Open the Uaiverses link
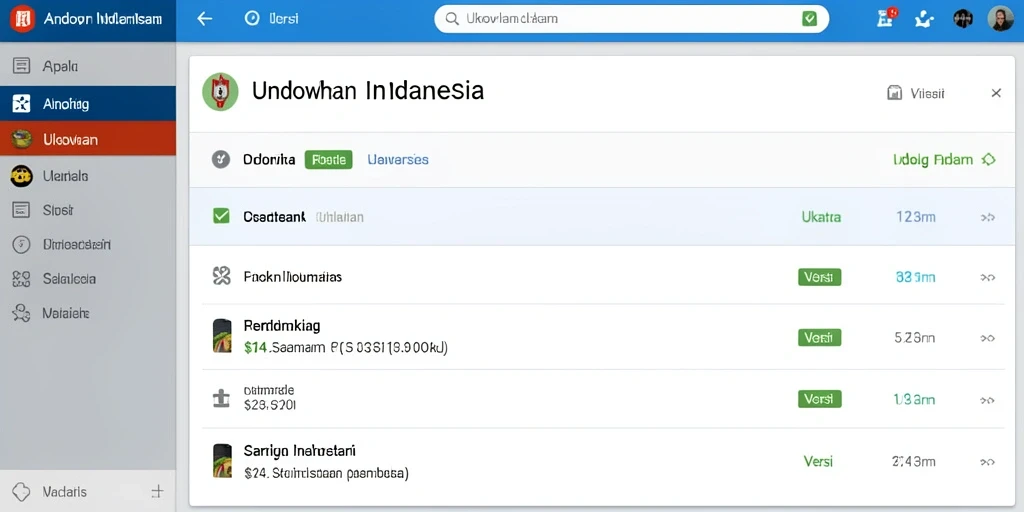The width and height of the screenshot is (1024, 512). 398,159
